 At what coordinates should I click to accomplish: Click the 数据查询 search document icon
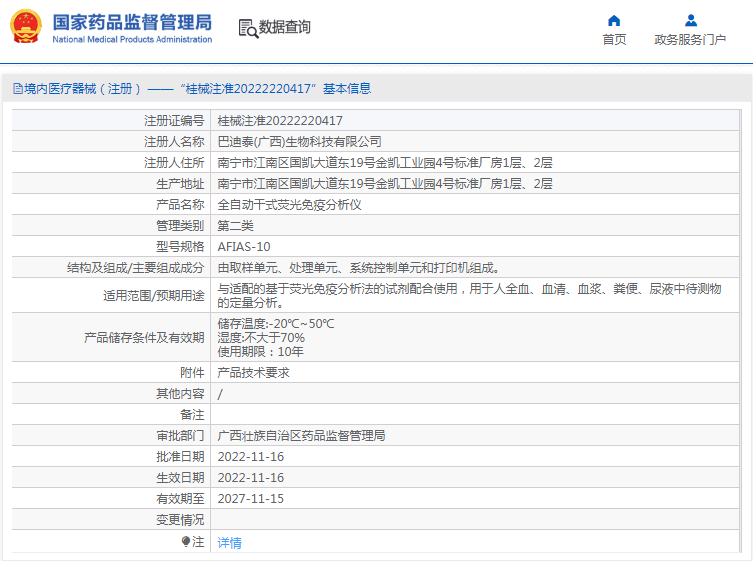click(x=248, y=28)
